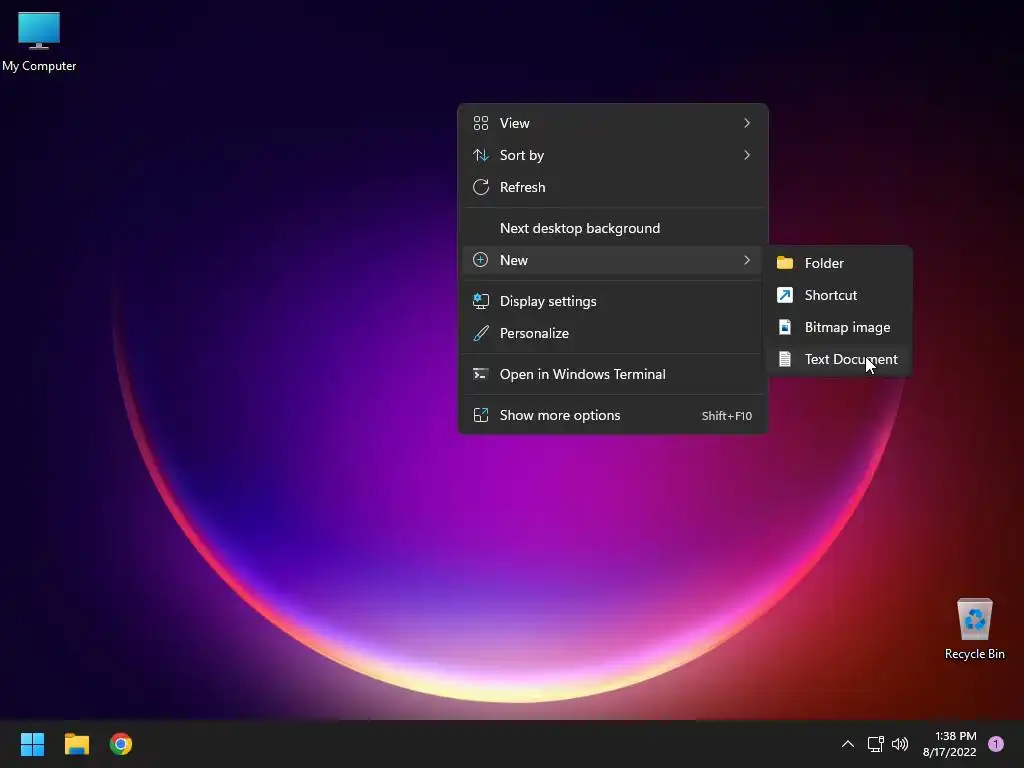Open Display settings
Screen dimensions: 1024x768
coord(613,301)
